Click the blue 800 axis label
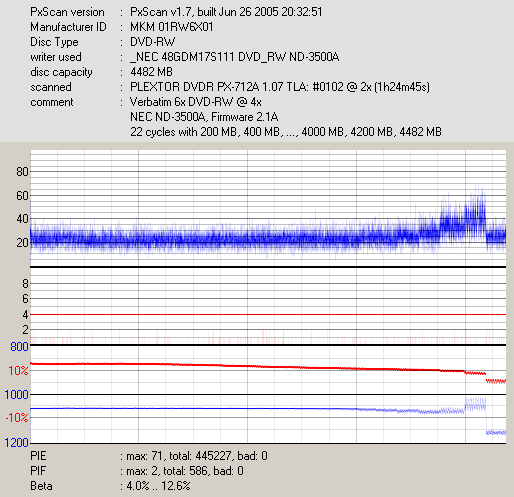Image resolution: width=514 pixels, height=497 pixels. pyautogui.click(x=19, y=347)
